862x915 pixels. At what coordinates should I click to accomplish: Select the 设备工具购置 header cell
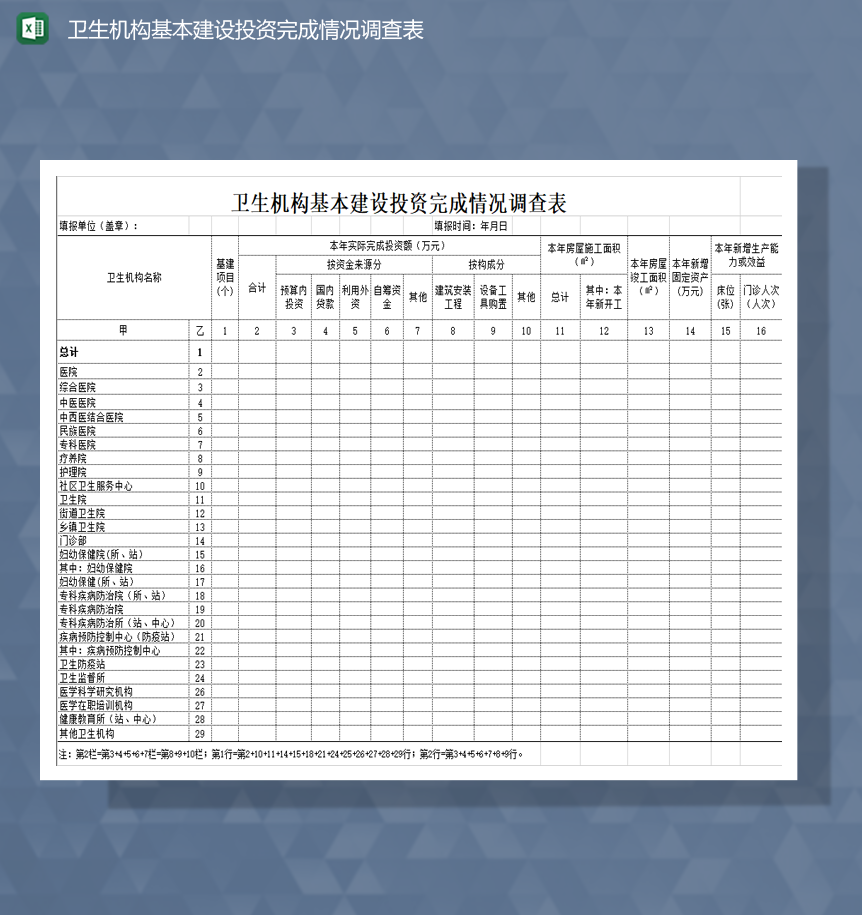[x=492, y=297]
